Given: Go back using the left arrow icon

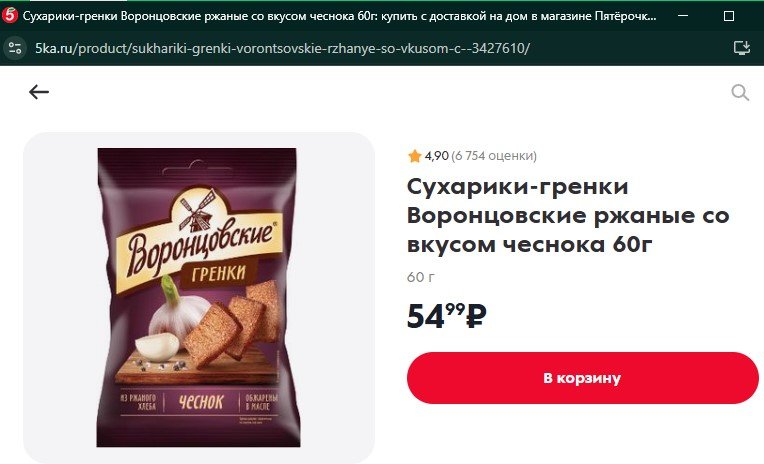Looking at the screenshot, I should tap(39, 92).
